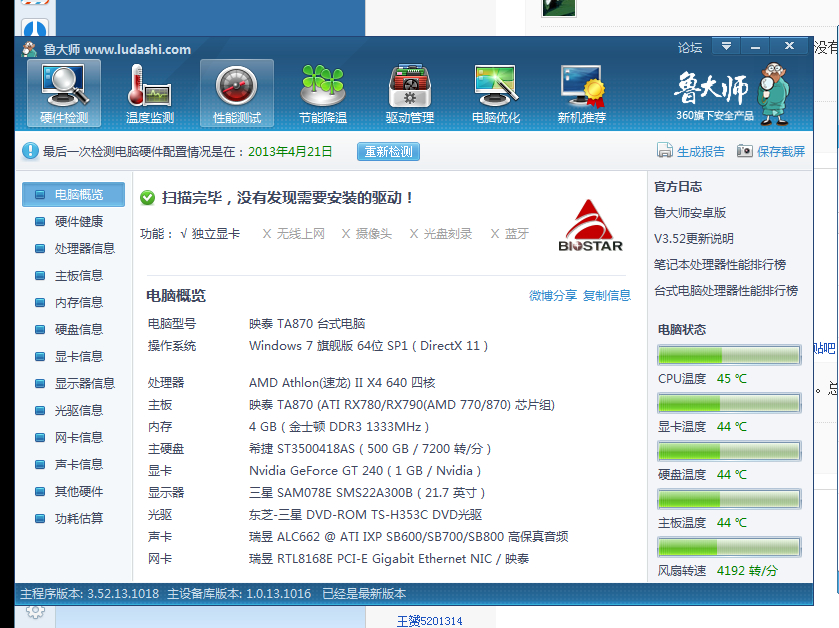Click the BIOSTAR brand logo
Image resolution: width=839 pixels, height=628 pixels.
[x=590, y=225]
